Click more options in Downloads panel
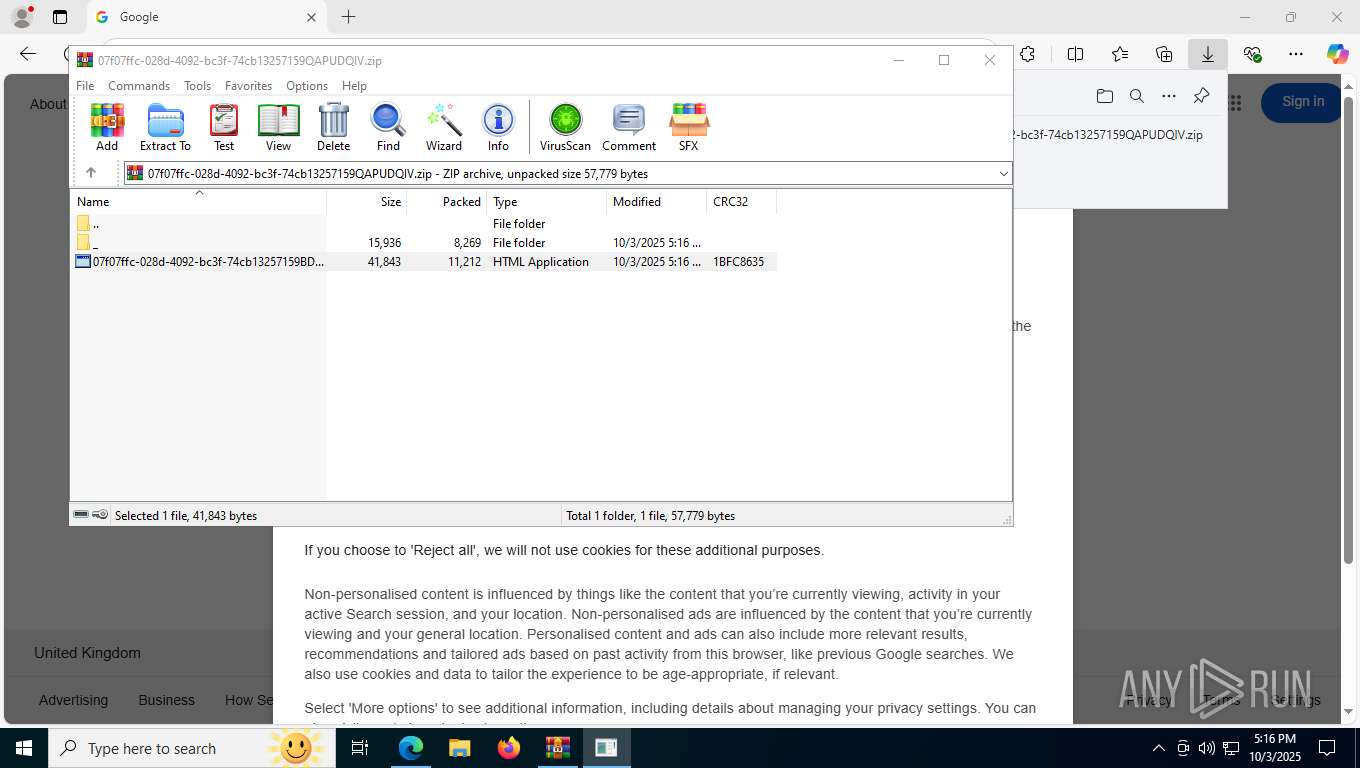The height and width of the screenshot is (768, 1360). pyautogui.click(x=1169, y=96)
